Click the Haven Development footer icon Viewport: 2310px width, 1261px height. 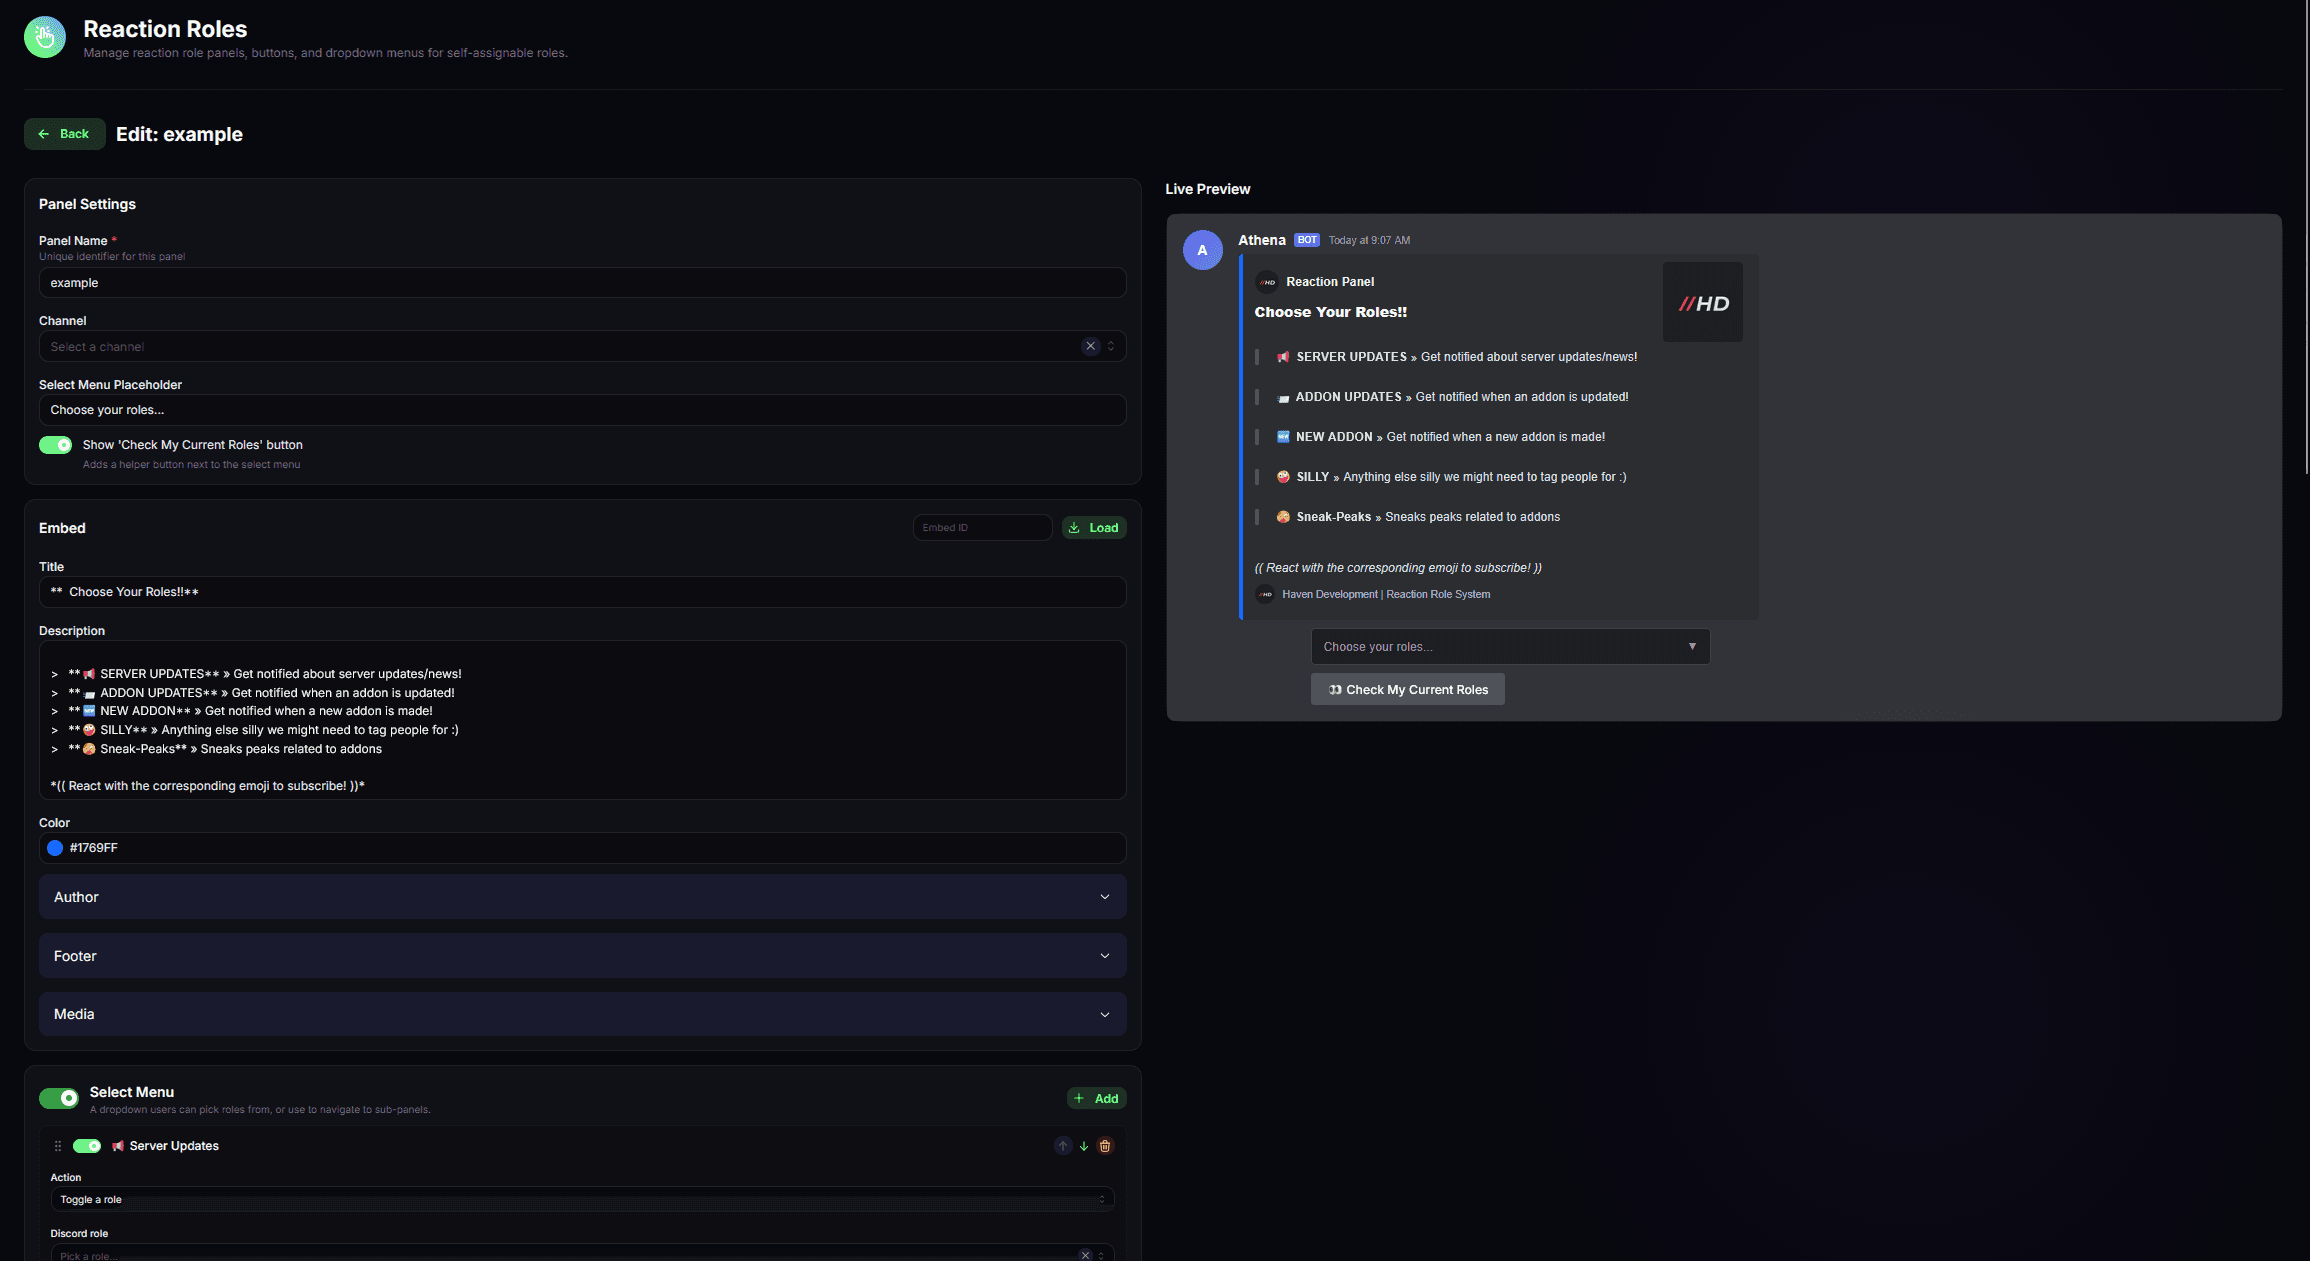click(1265, 594)
